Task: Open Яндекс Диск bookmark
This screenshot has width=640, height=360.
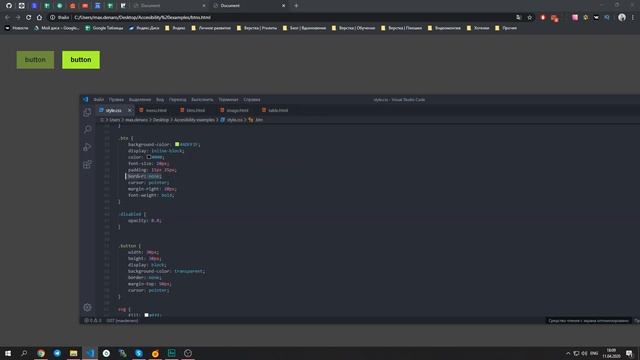Action: click(144, 28)
